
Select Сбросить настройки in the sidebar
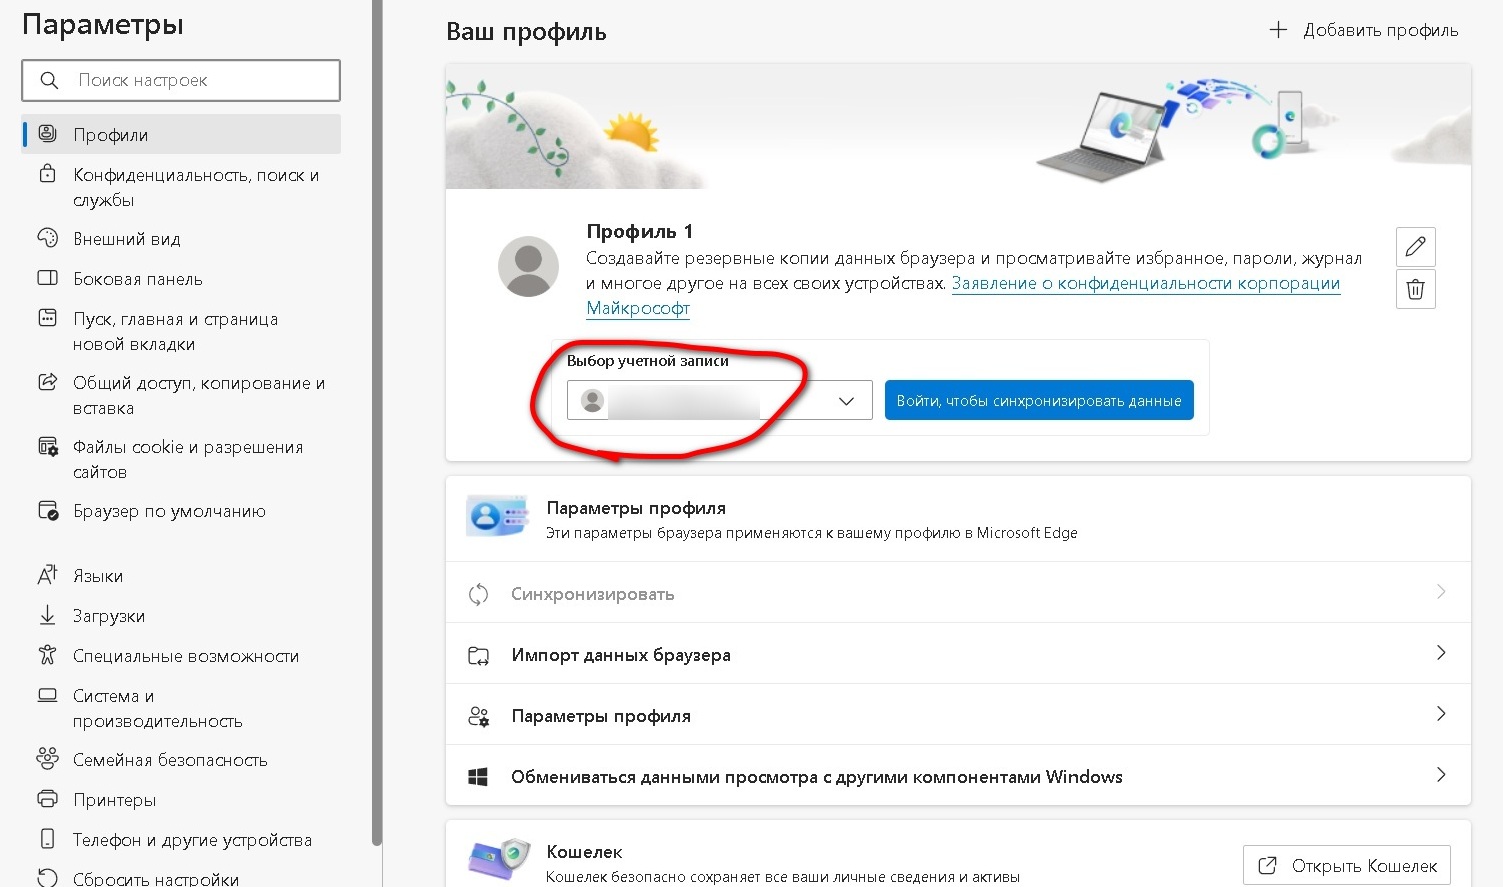[x=181, y=876]
